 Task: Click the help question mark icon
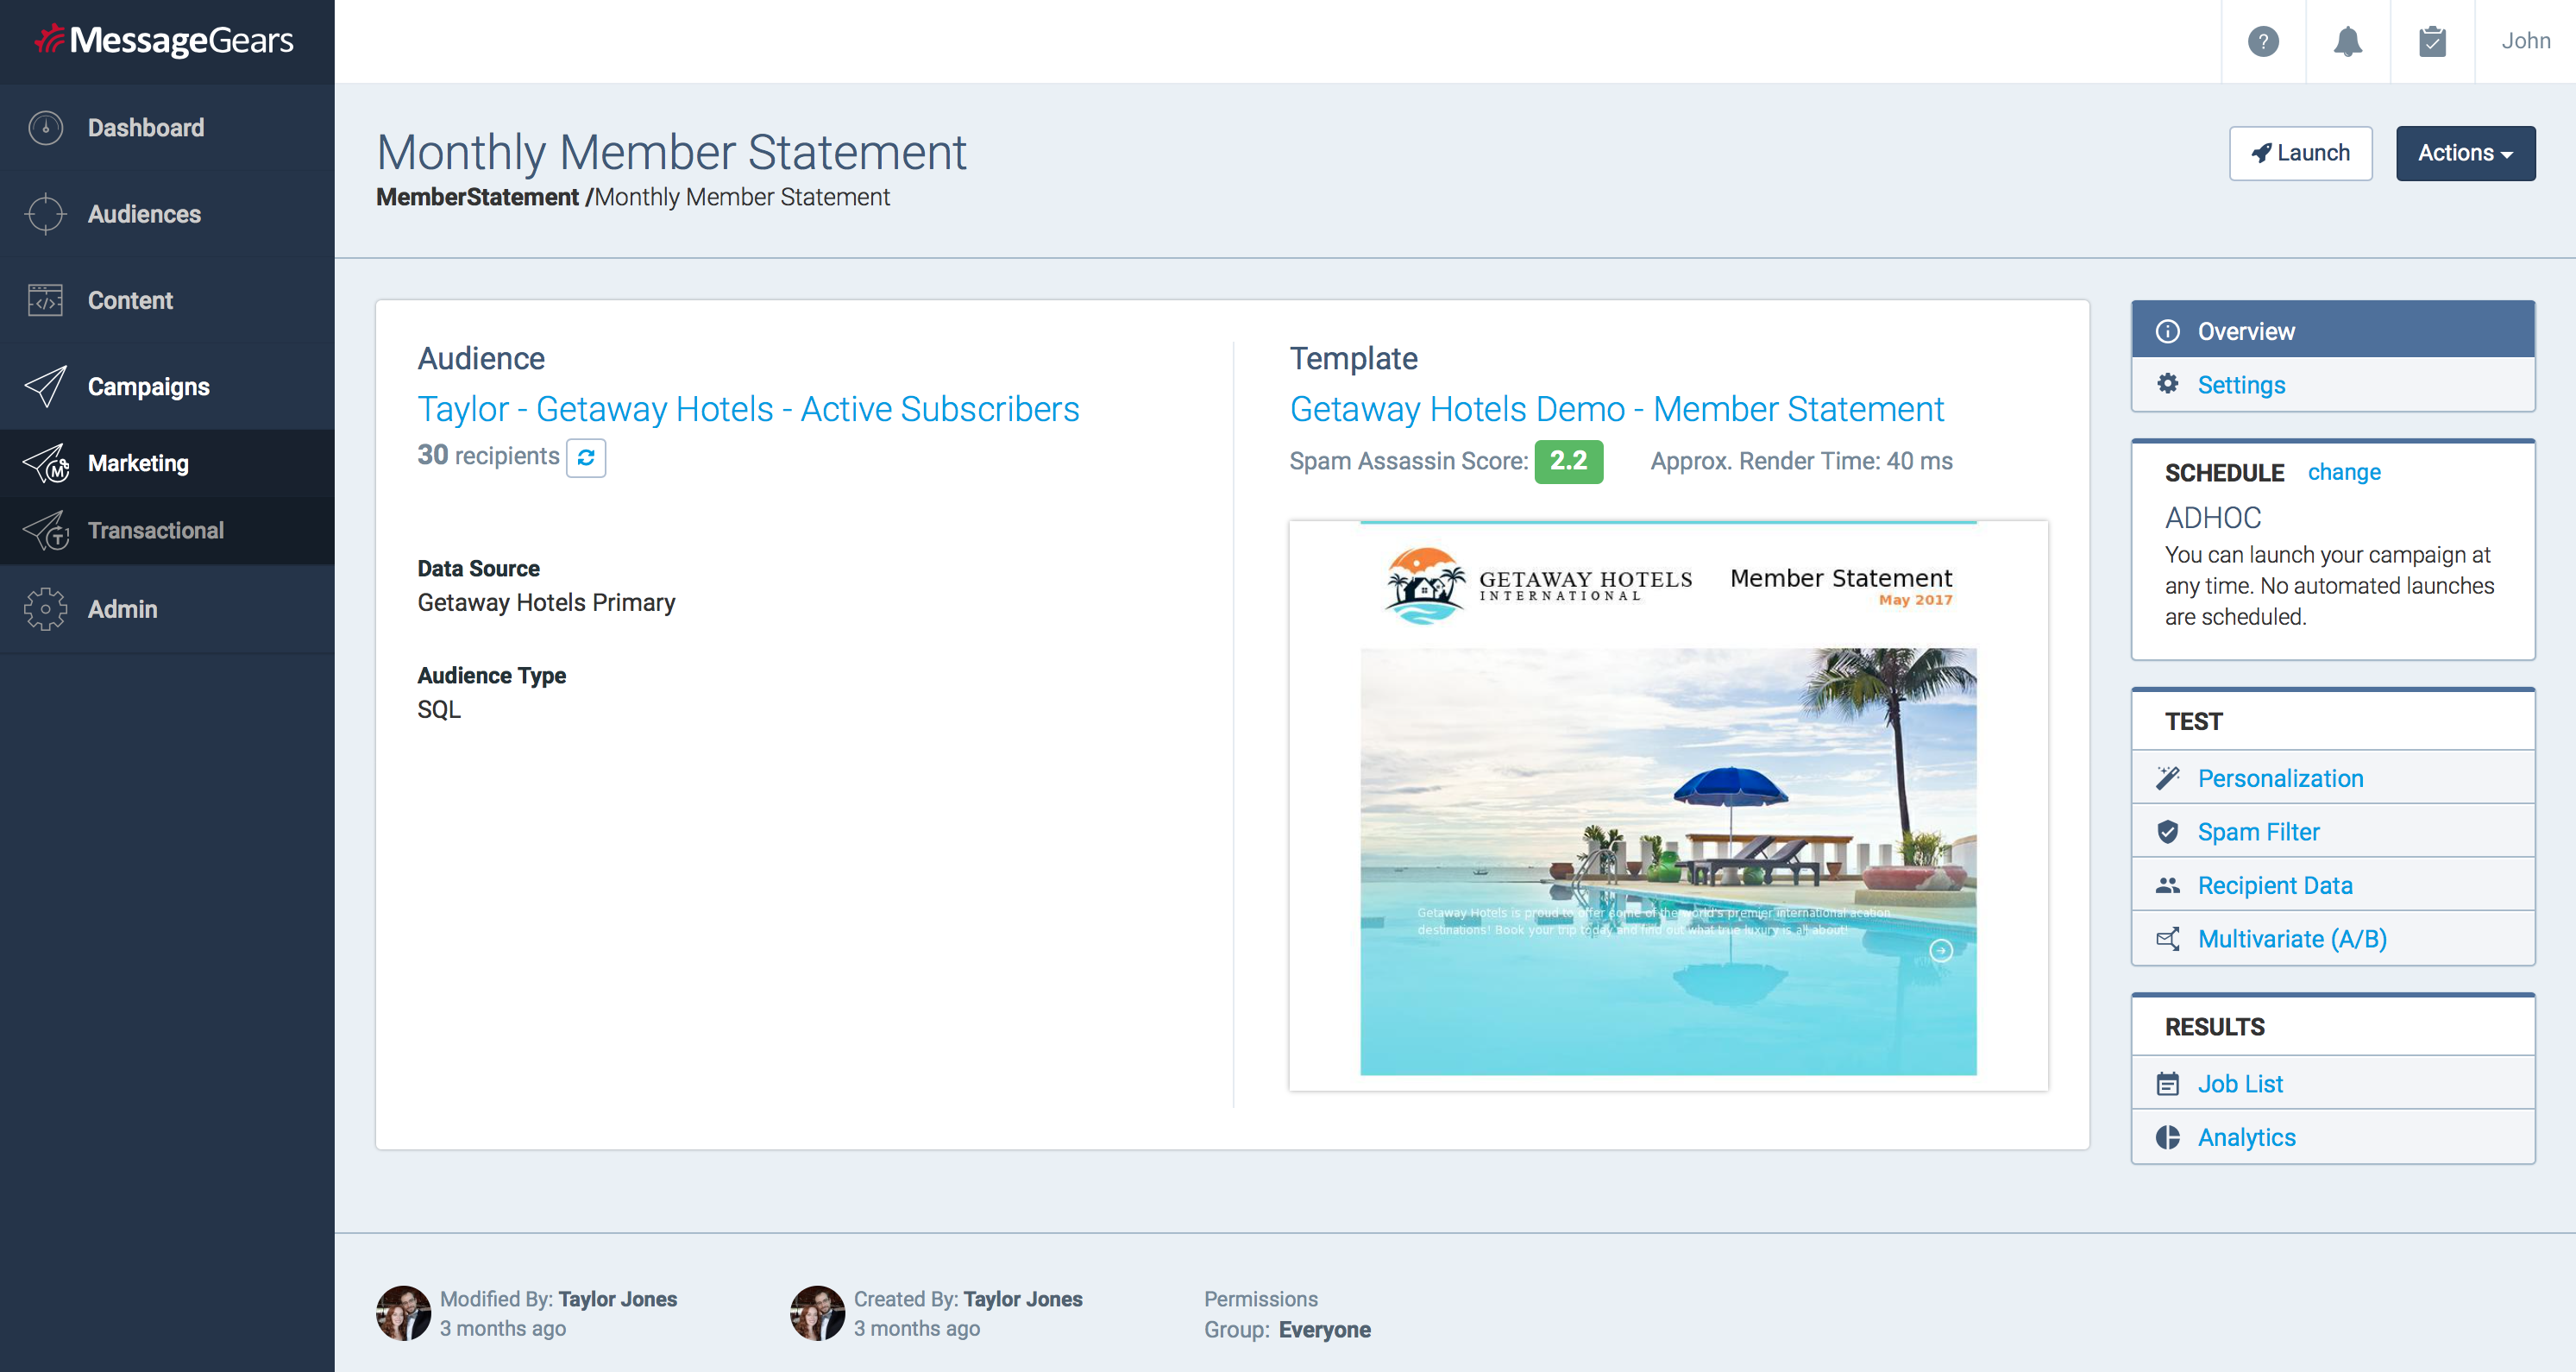click(2263, 41)
